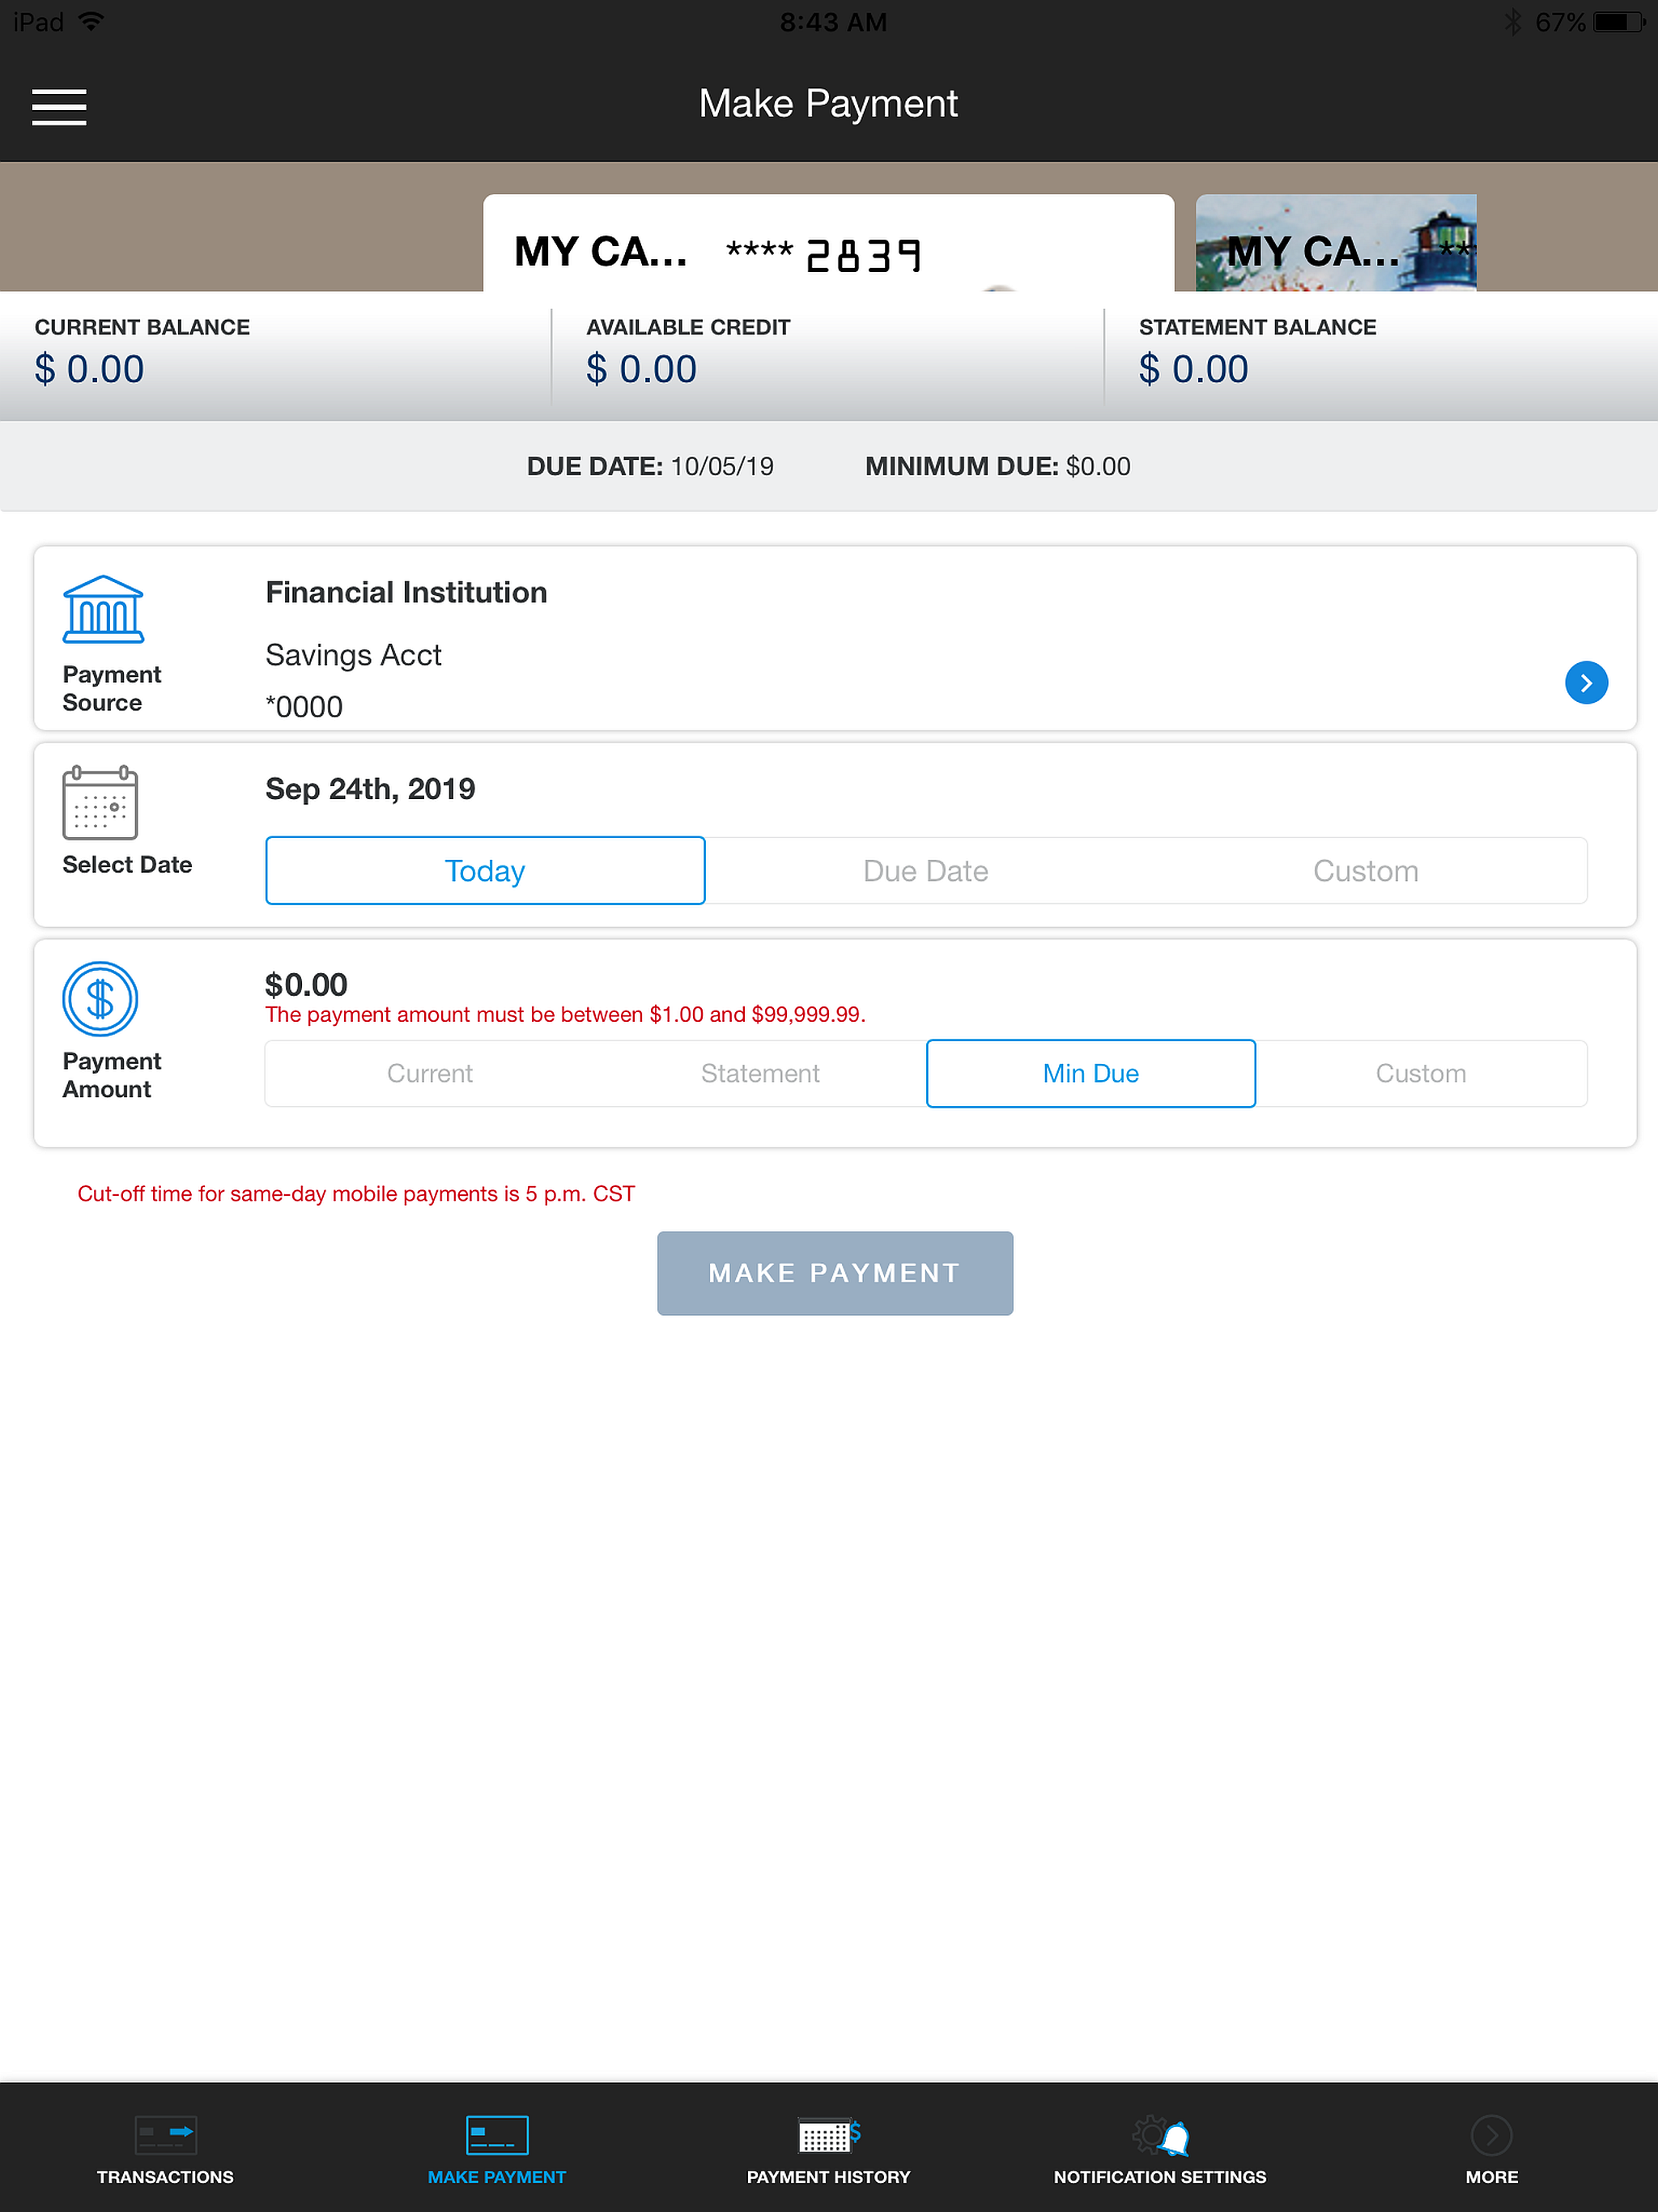Tap the dollar Payment Amount icon

coord(100,999)
